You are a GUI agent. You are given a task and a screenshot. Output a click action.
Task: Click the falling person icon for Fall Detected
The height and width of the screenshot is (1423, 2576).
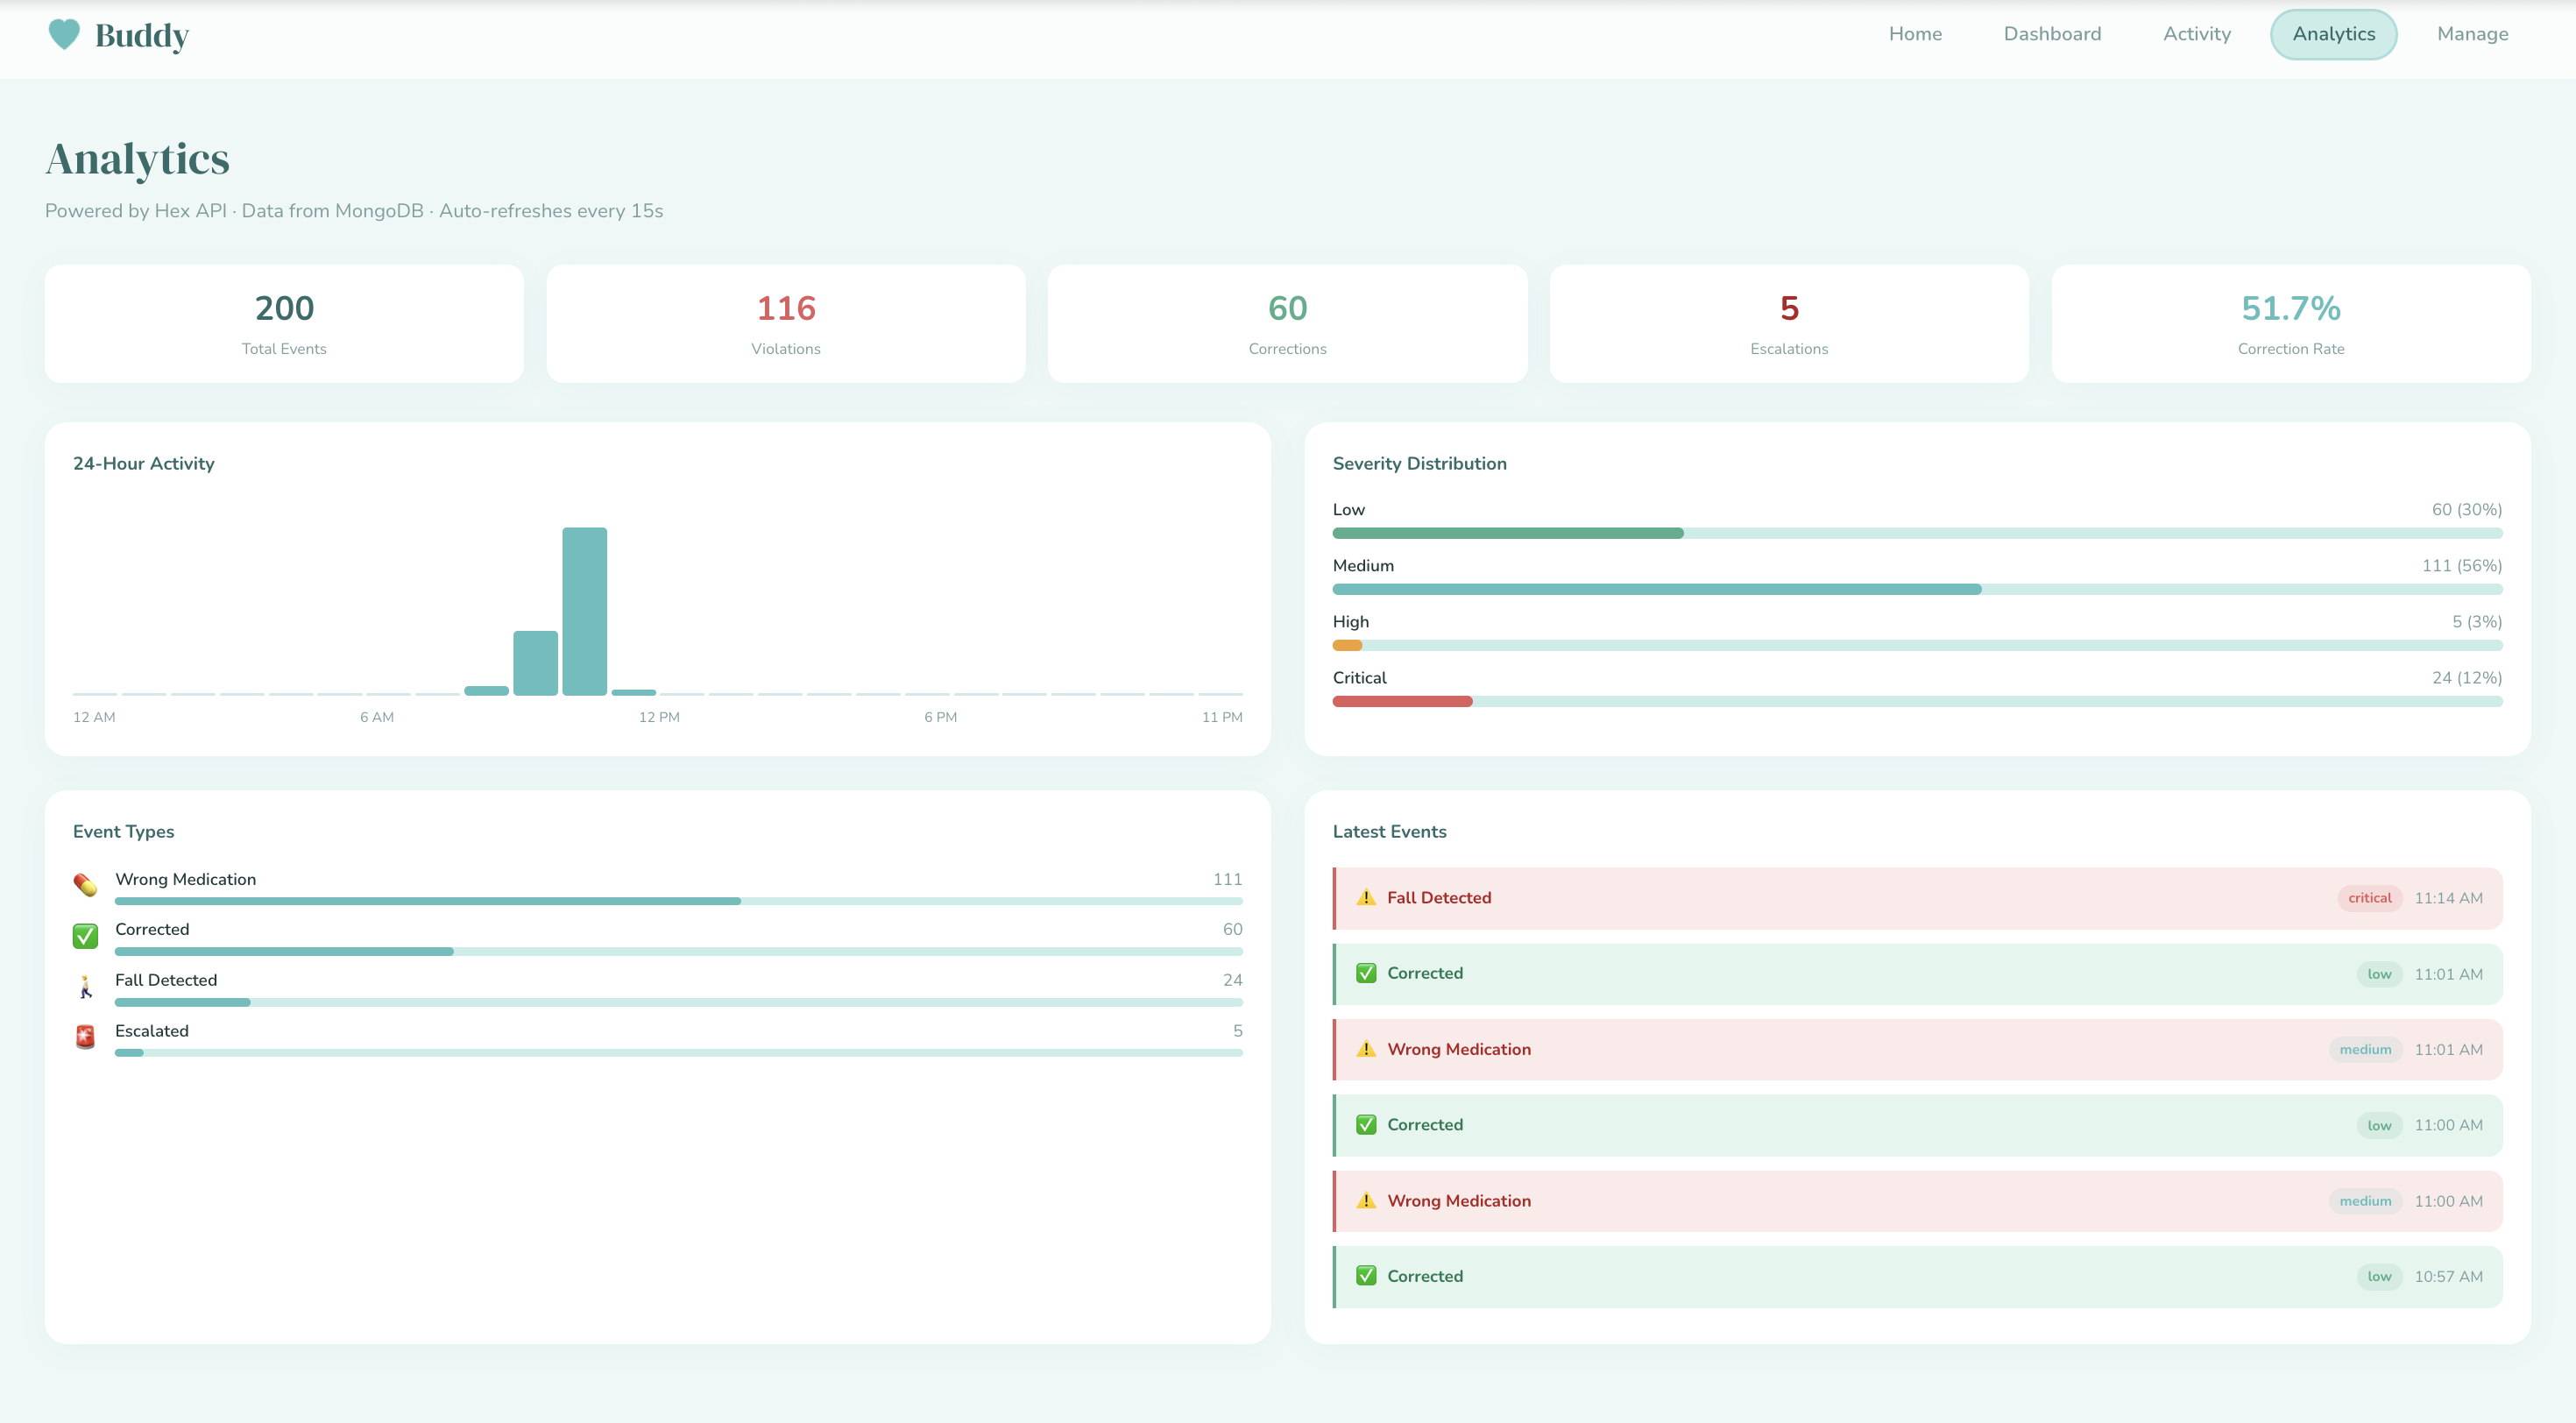86,987
